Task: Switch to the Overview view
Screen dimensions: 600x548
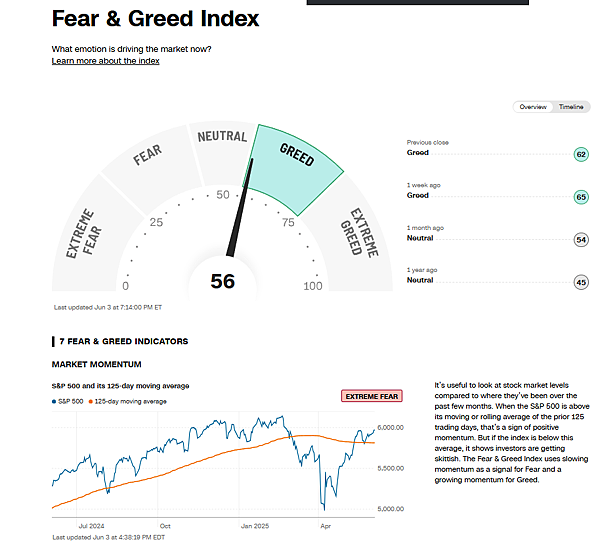Action: (x=533, y=107)
